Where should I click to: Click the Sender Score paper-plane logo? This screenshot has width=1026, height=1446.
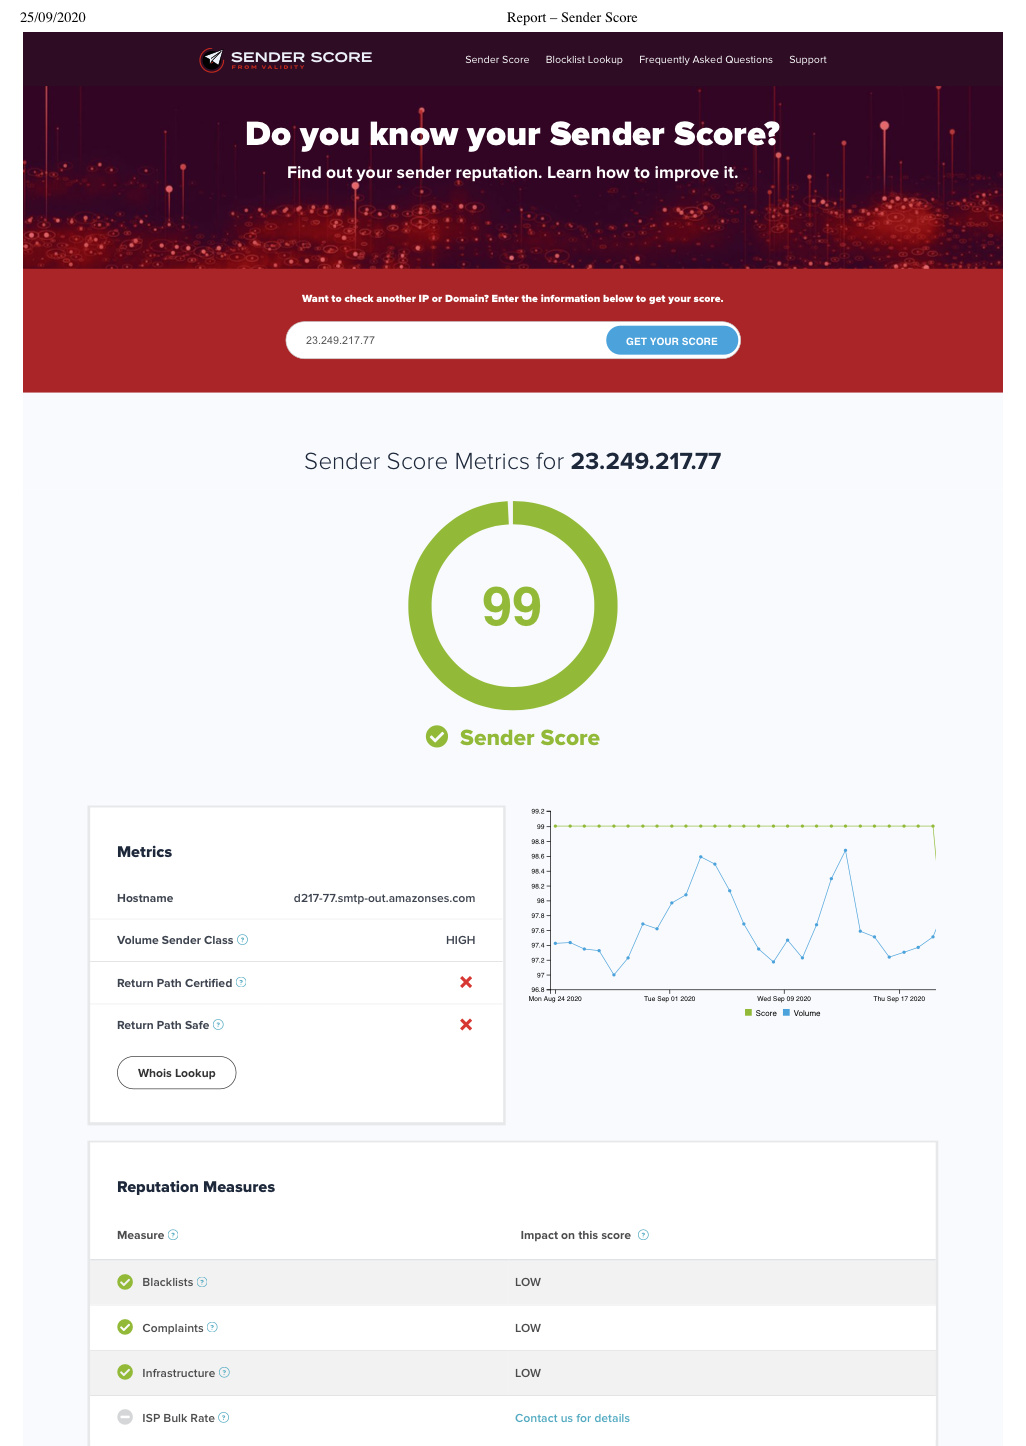click(x=212, y=60)
